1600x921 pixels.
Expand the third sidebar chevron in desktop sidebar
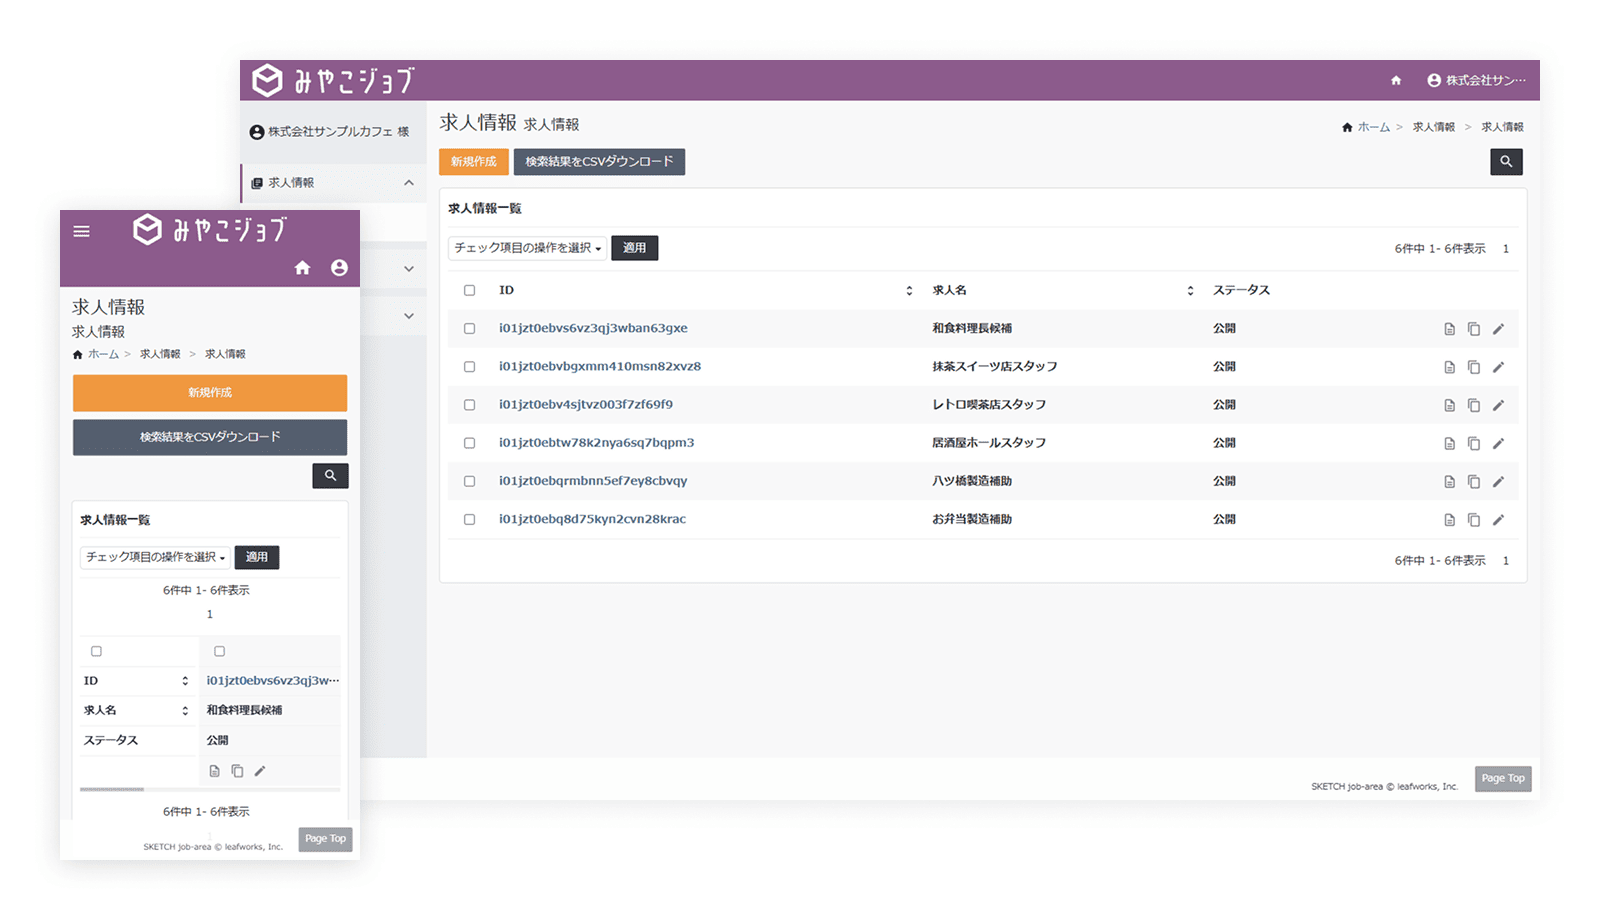pos(409,316)
